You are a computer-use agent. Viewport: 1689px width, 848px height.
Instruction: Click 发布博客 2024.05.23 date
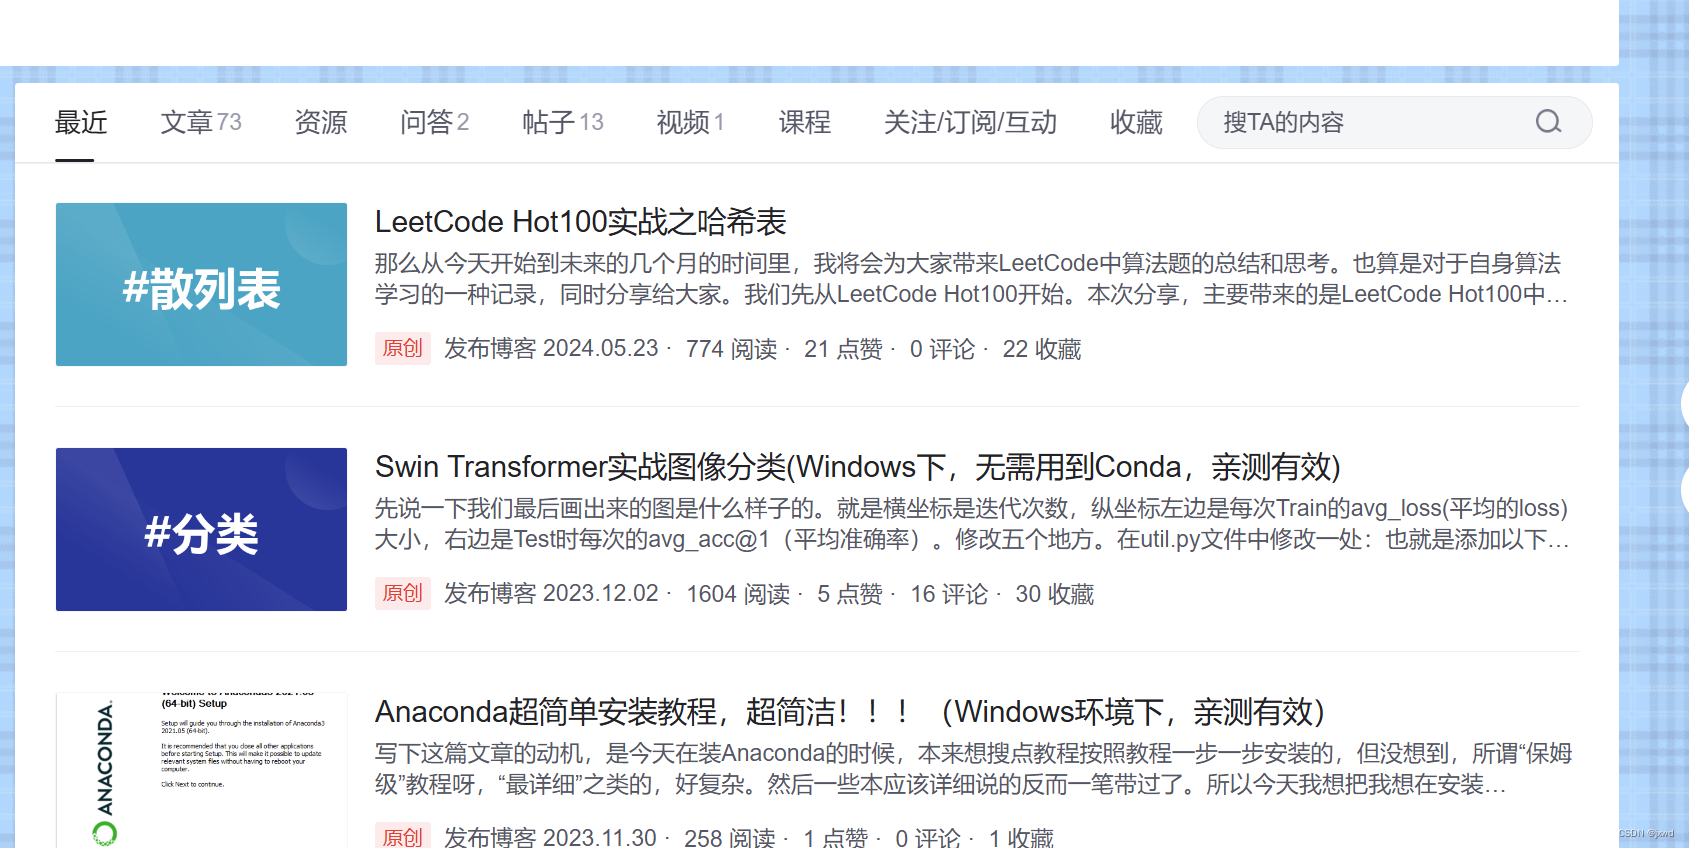[551, 348]
